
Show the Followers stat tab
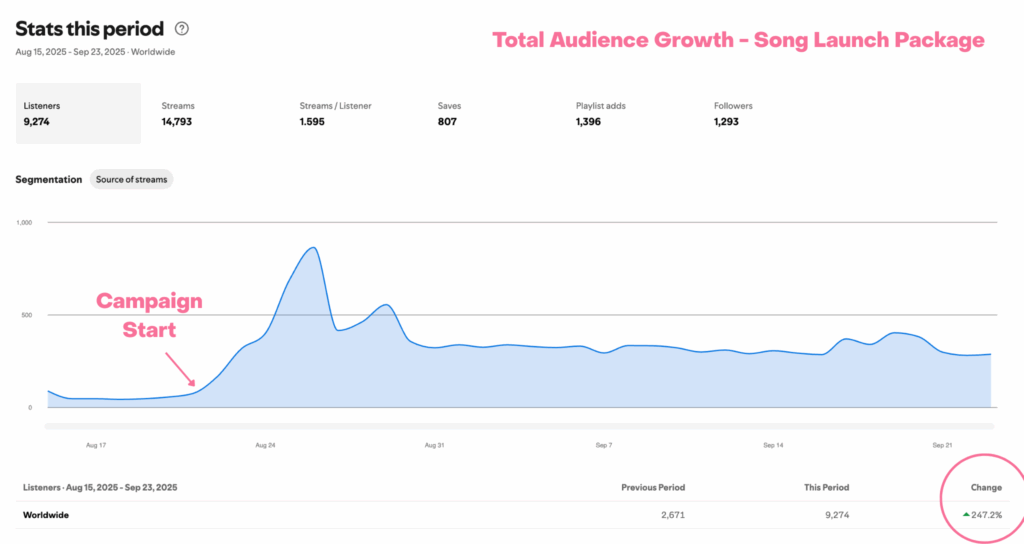[733, 113]
